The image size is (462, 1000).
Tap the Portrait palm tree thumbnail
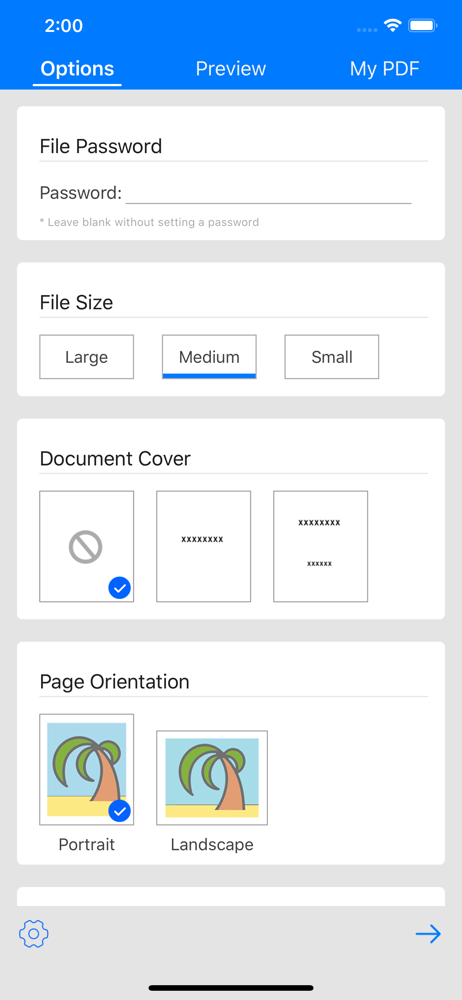[87, 770]
